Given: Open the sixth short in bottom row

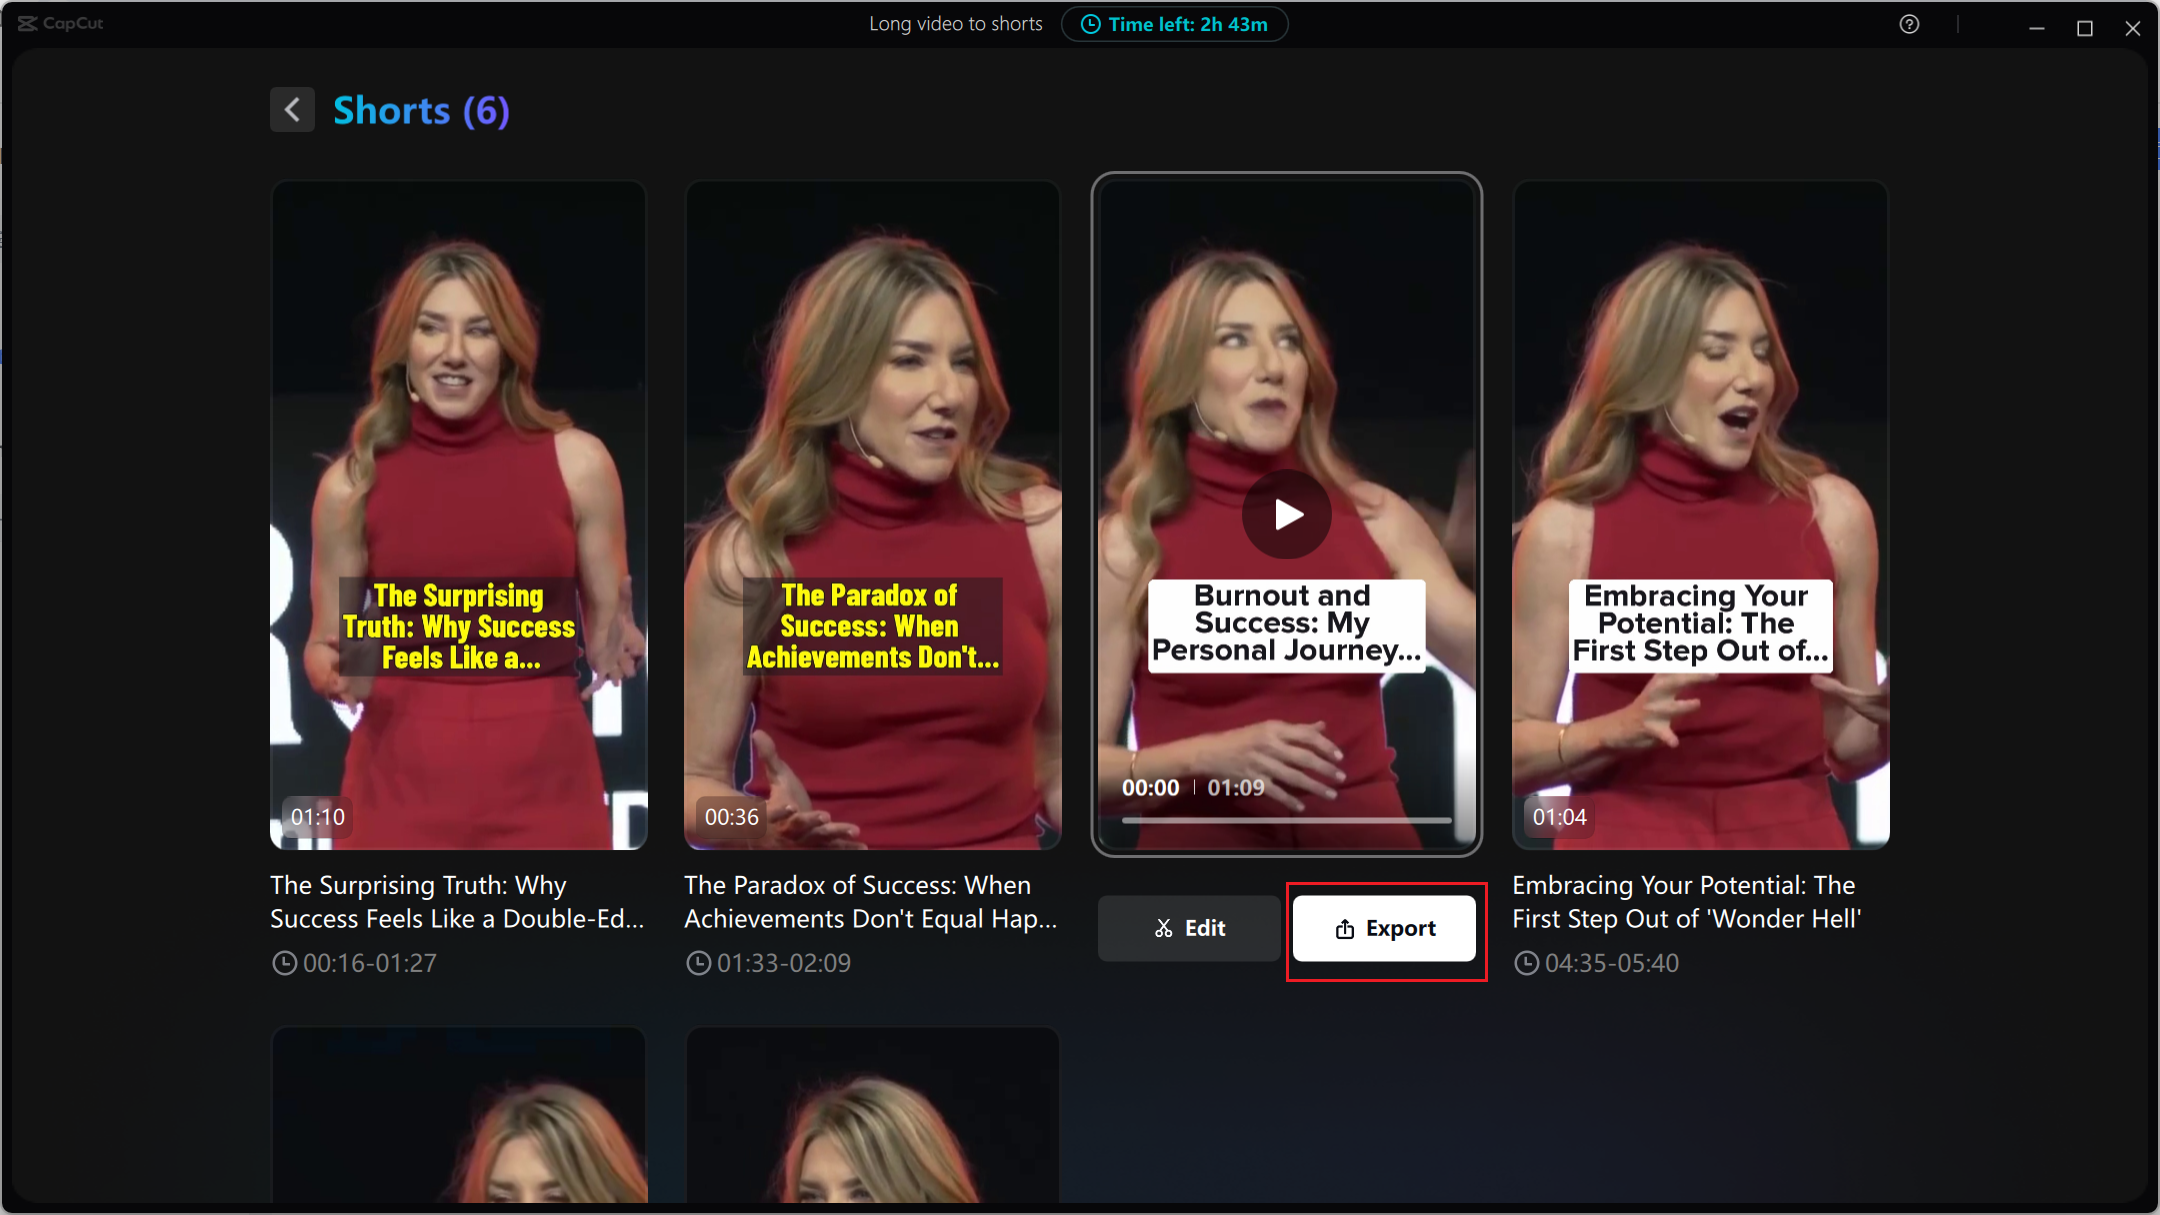Looking at the screenshot, I should [872, 1115].
